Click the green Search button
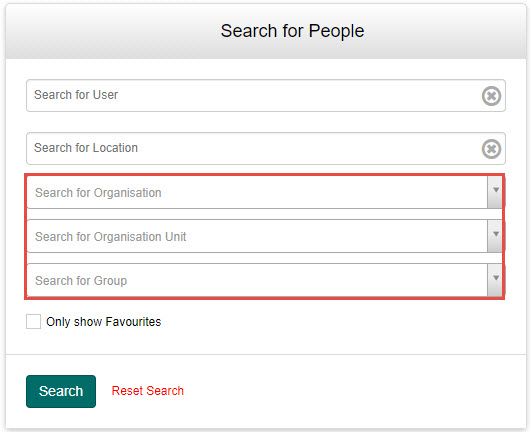The height and width of the screenshot is (432, 530). pyautogui.click(x=61, y=391)
